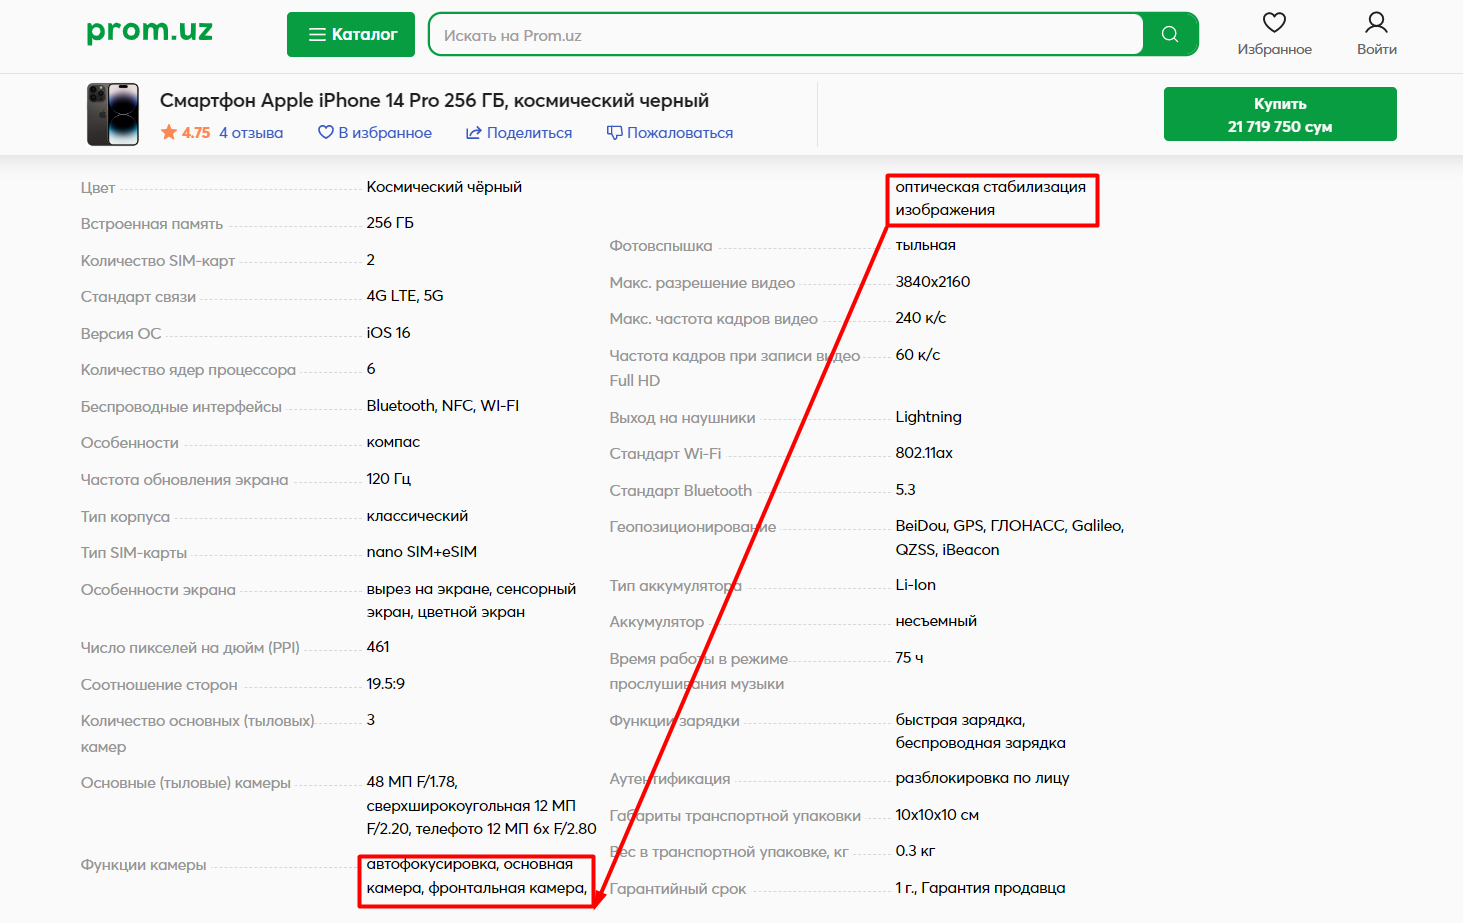Image resolution: width=1463 pixels, height=923 pixels.
Task: Click the разблокировка по лицу value
Action: pyautogui.click(x=983, y=778)
